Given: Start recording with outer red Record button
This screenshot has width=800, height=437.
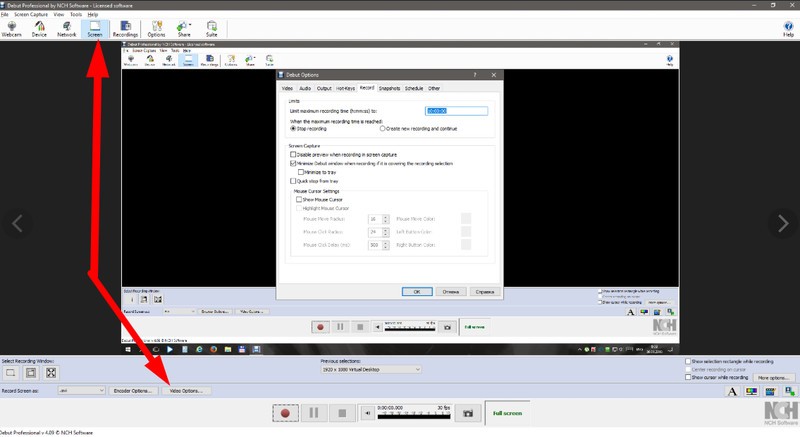Looking at the screenshot, I should (x=285, y=413).
